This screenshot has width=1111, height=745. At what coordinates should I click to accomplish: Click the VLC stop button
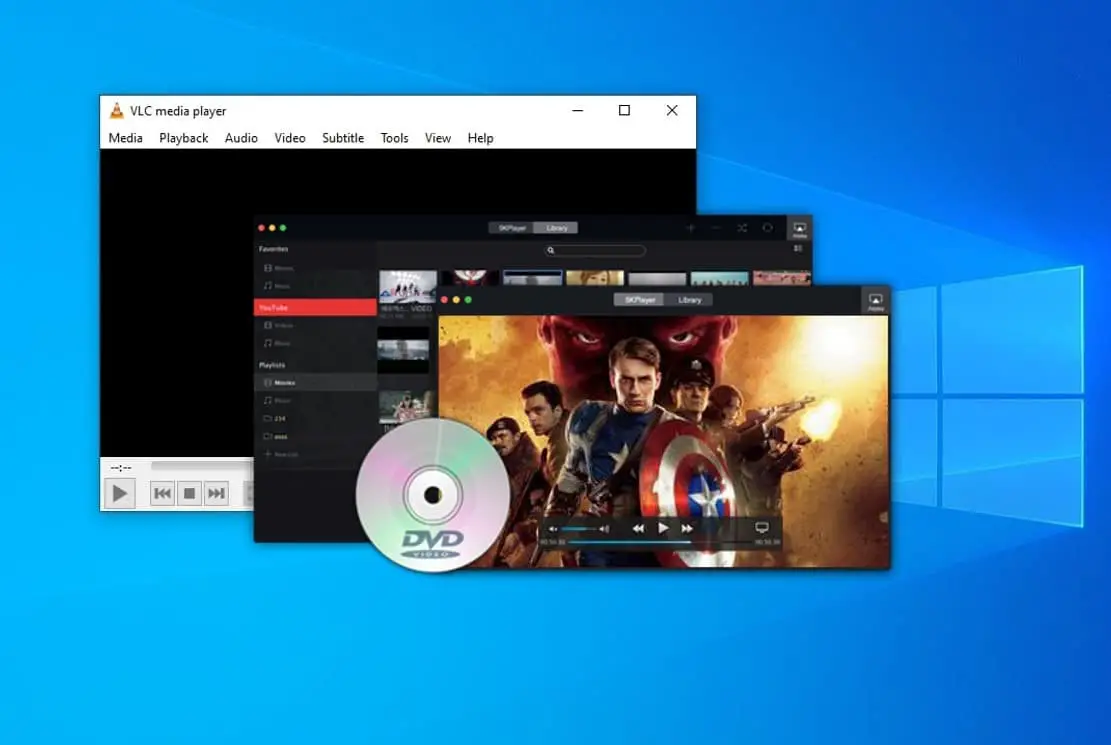[x=189, y=493]
